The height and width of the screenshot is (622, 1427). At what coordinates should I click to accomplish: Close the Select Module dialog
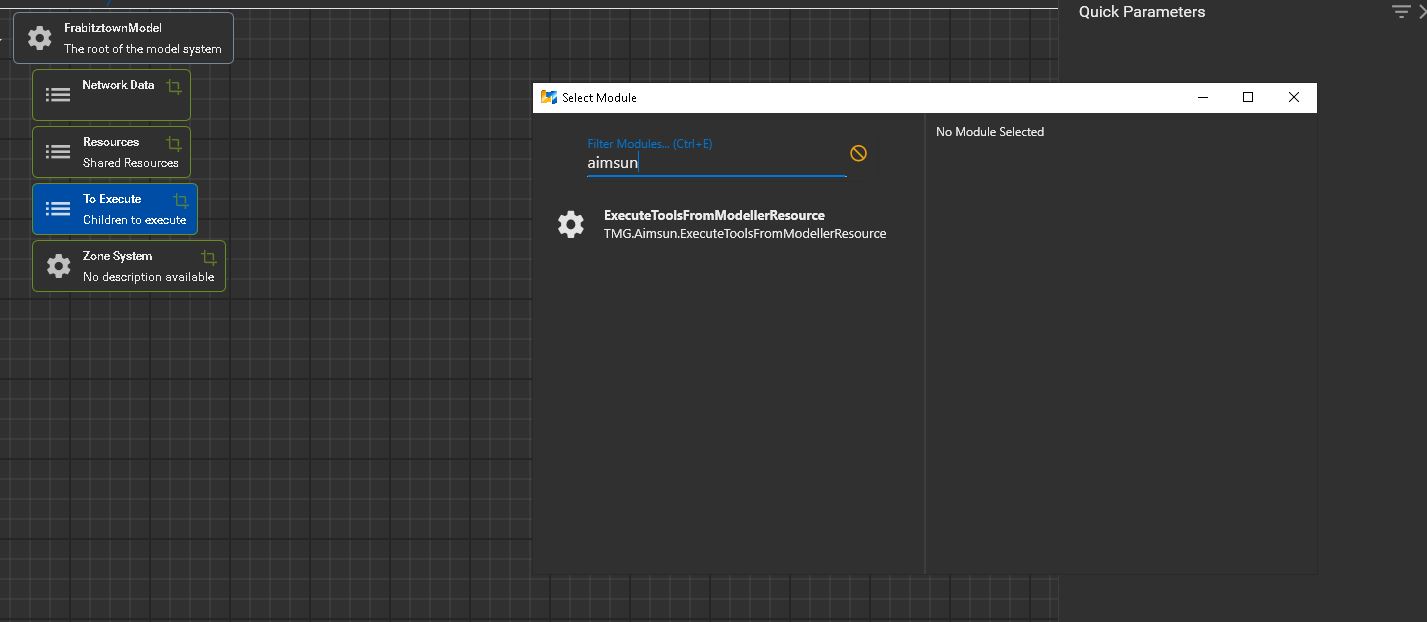pyautogui.click(x=1294, y=97)
